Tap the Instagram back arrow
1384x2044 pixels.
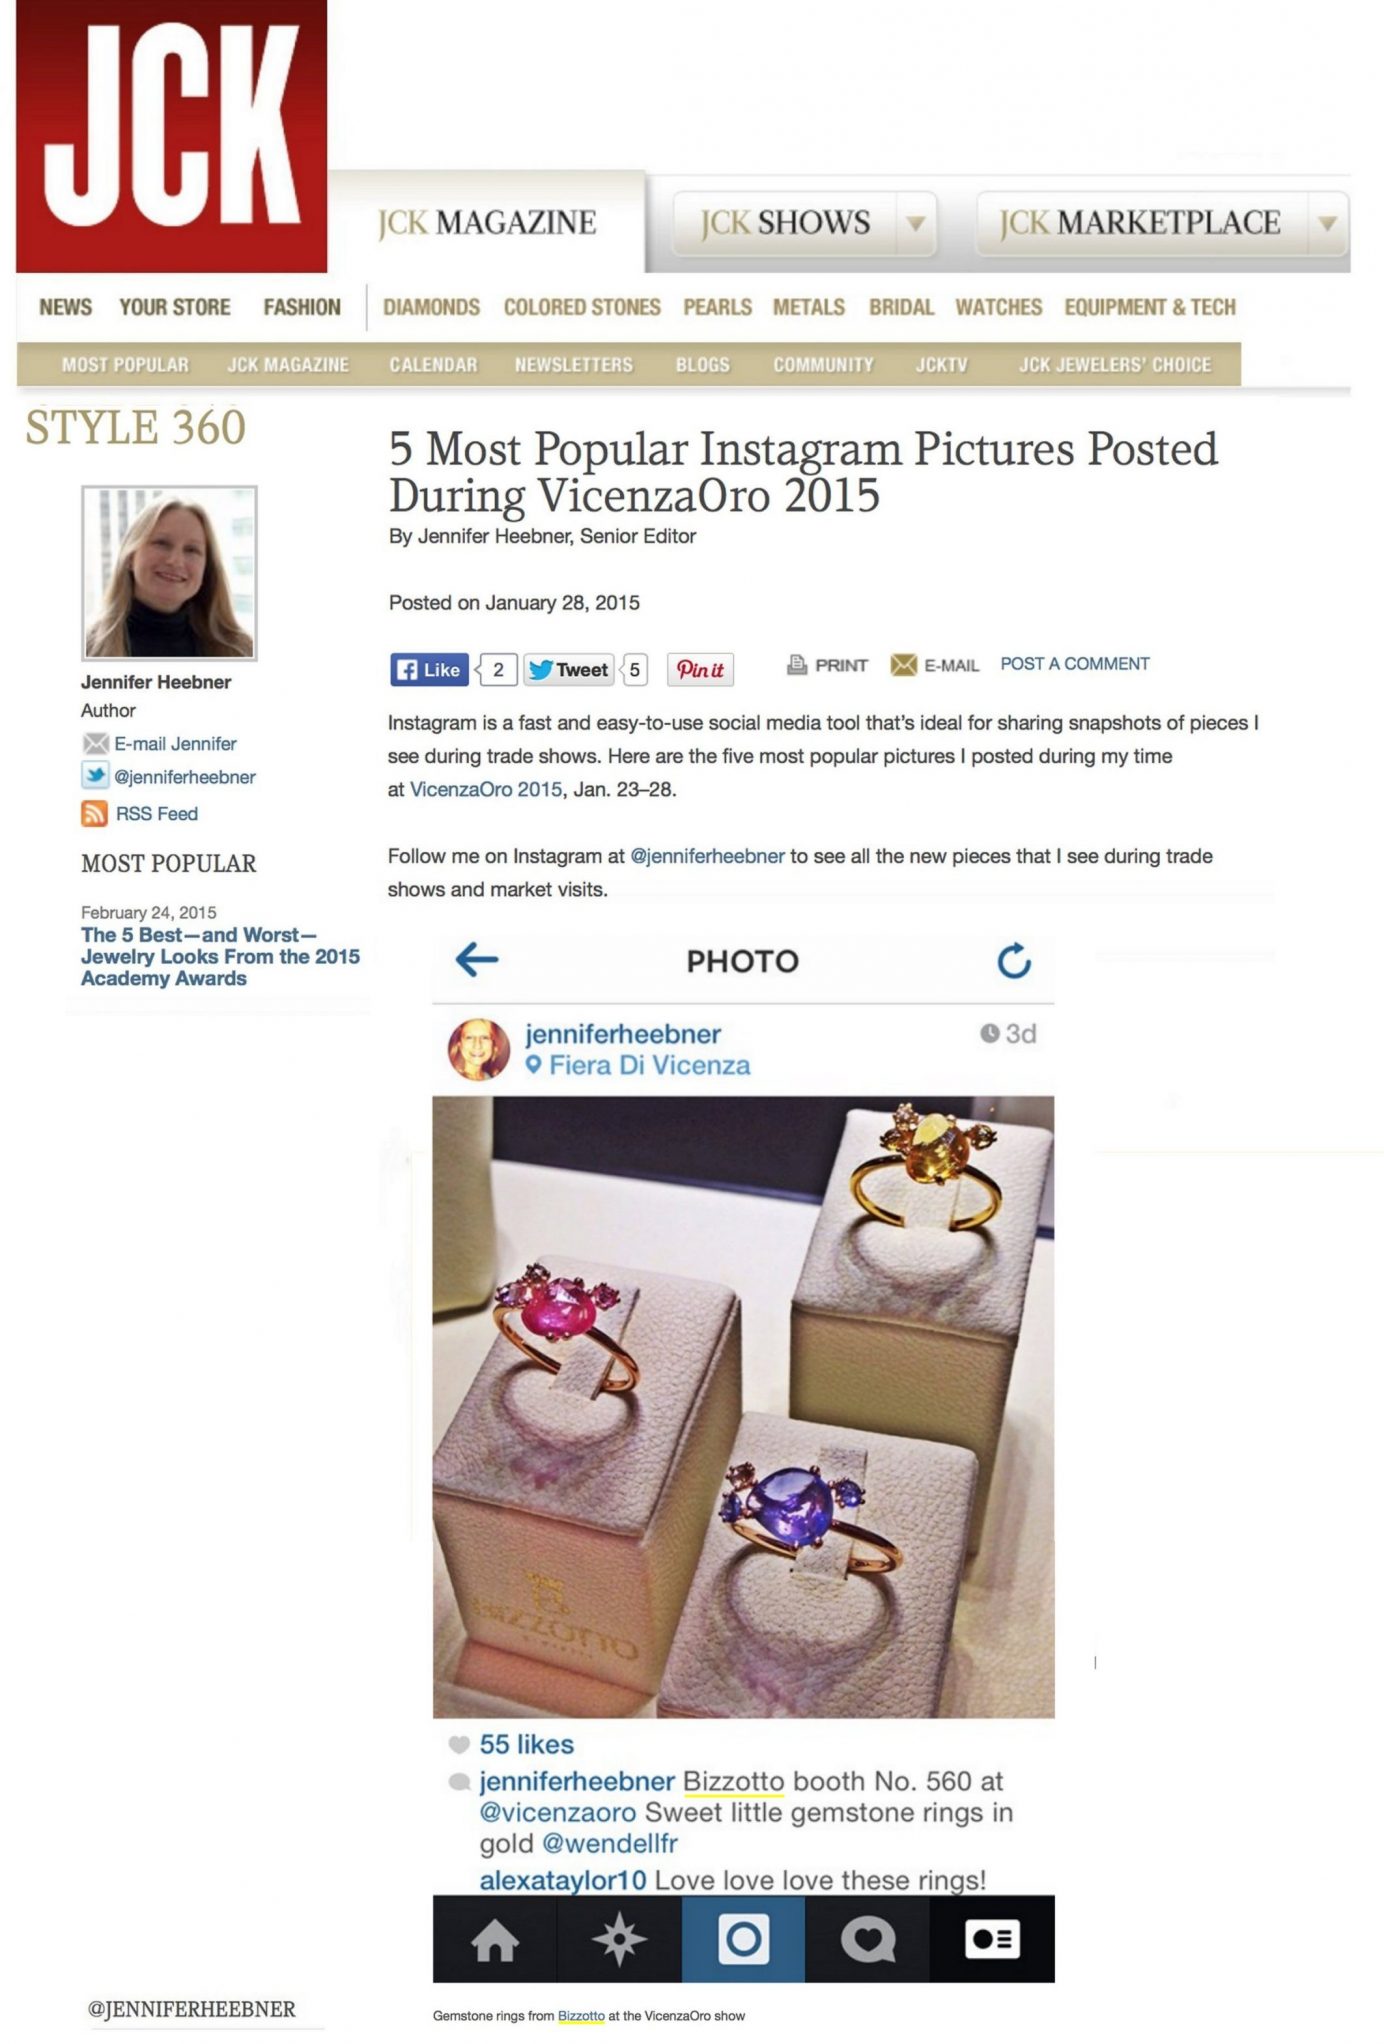(x=476, y=960)
